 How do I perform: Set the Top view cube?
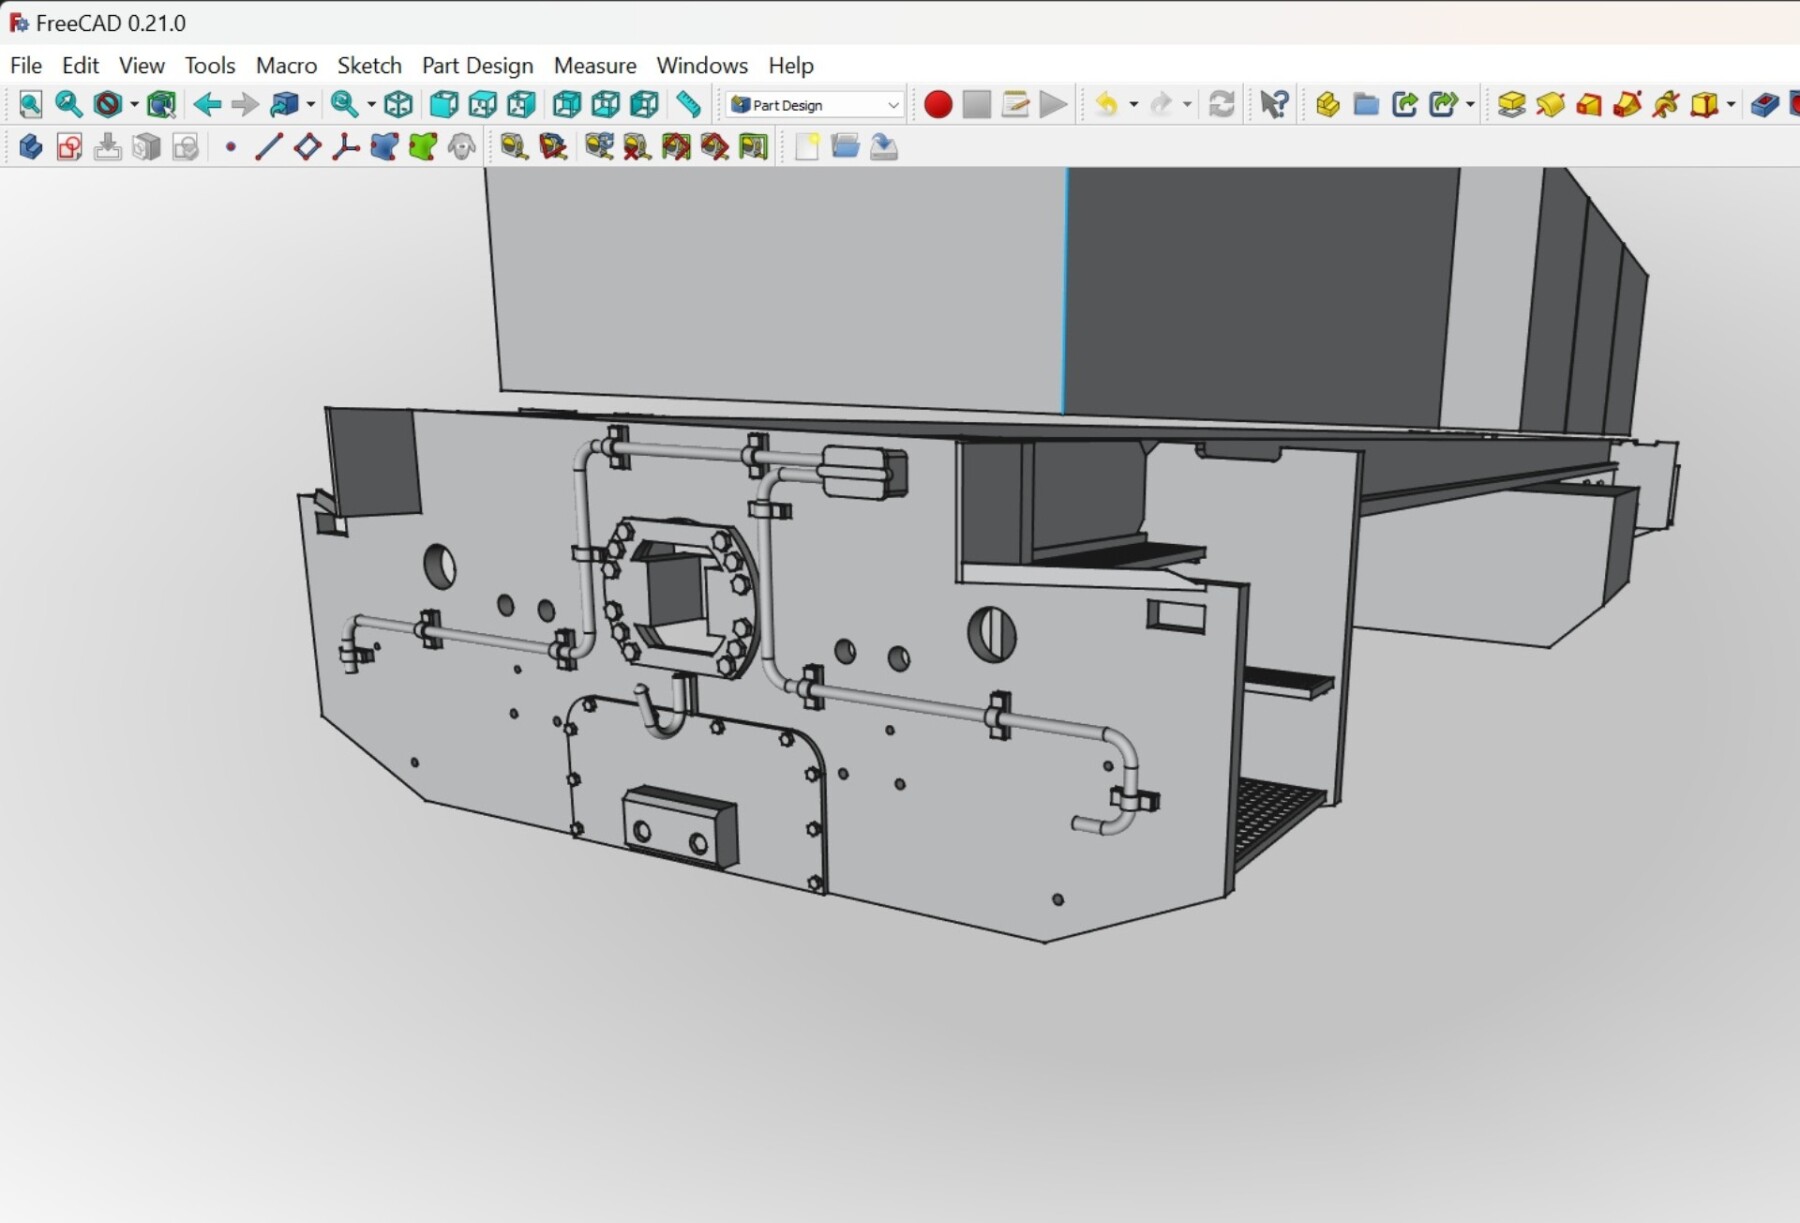coord(483,104)
